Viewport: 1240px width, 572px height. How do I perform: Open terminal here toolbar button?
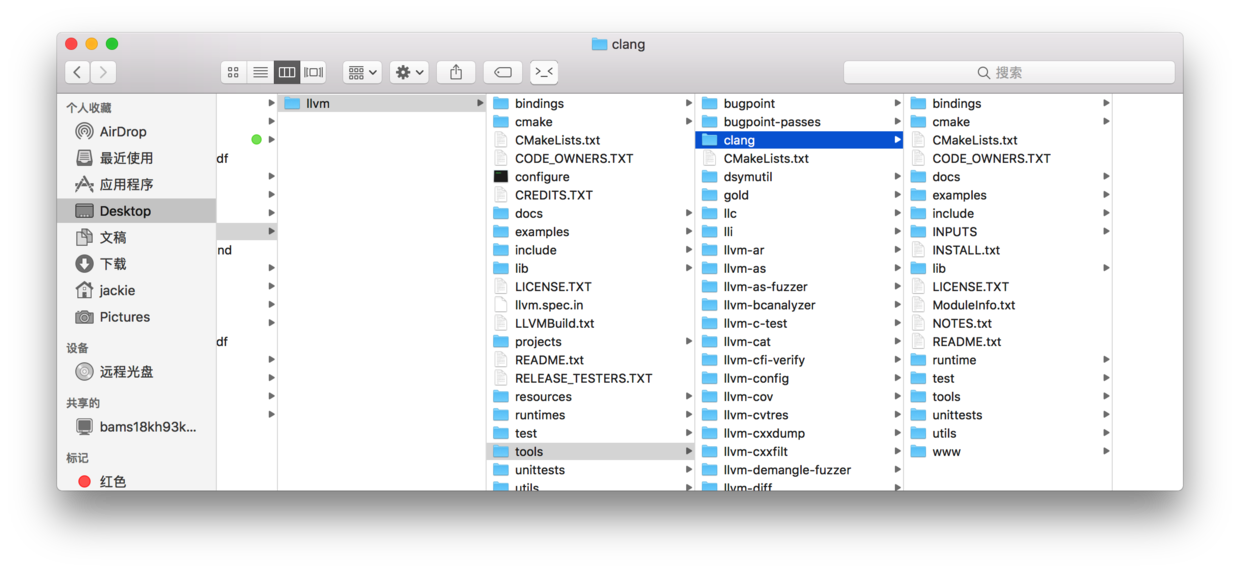[x=544, y=72]
